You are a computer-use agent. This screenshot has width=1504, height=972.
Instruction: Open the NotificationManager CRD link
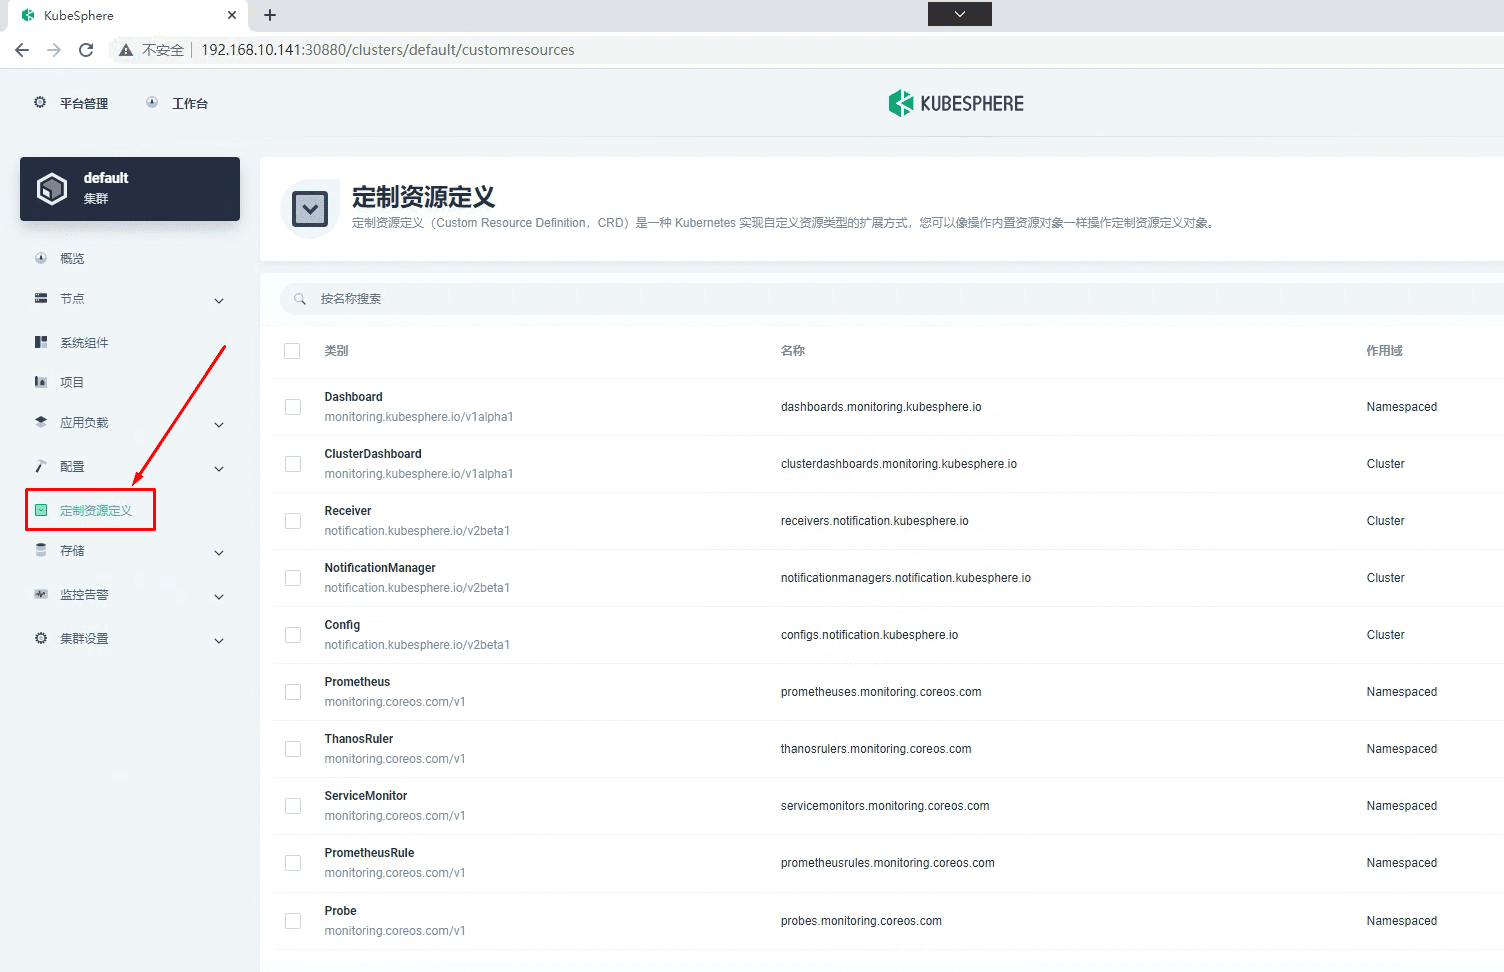[x=380, y=568]
